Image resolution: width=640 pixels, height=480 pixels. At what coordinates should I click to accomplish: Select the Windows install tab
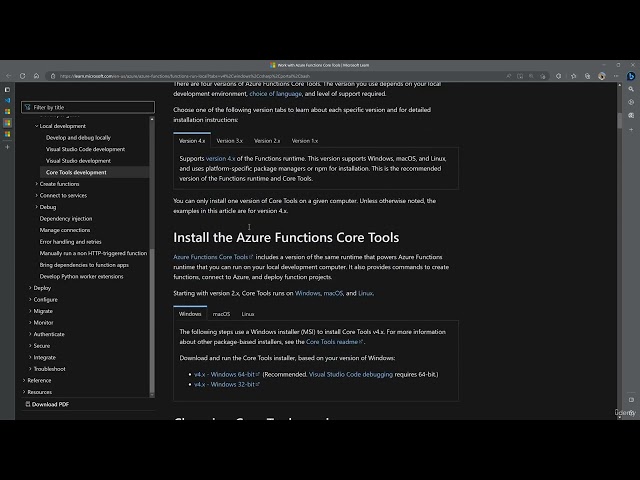[x=190, y=314]
